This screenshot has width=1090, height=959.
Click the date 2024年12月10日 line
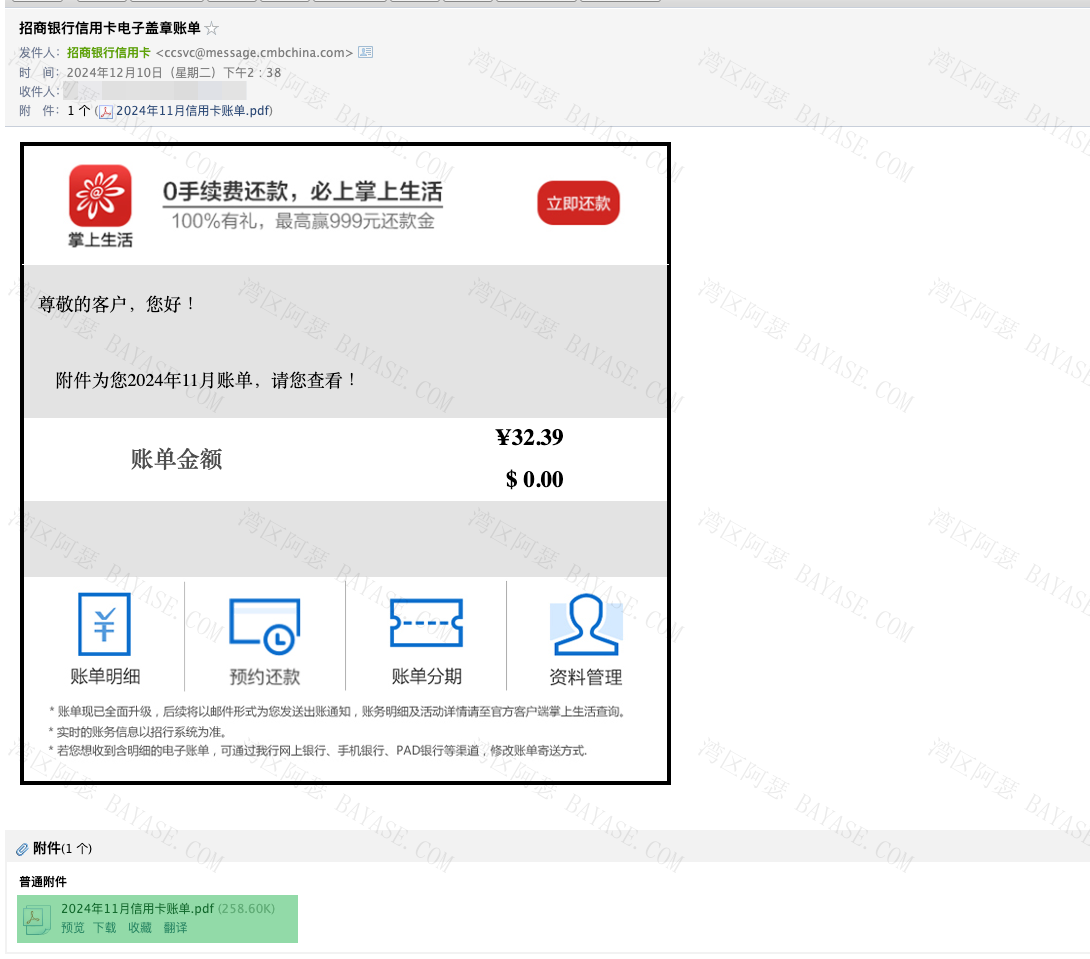point(174,72)
